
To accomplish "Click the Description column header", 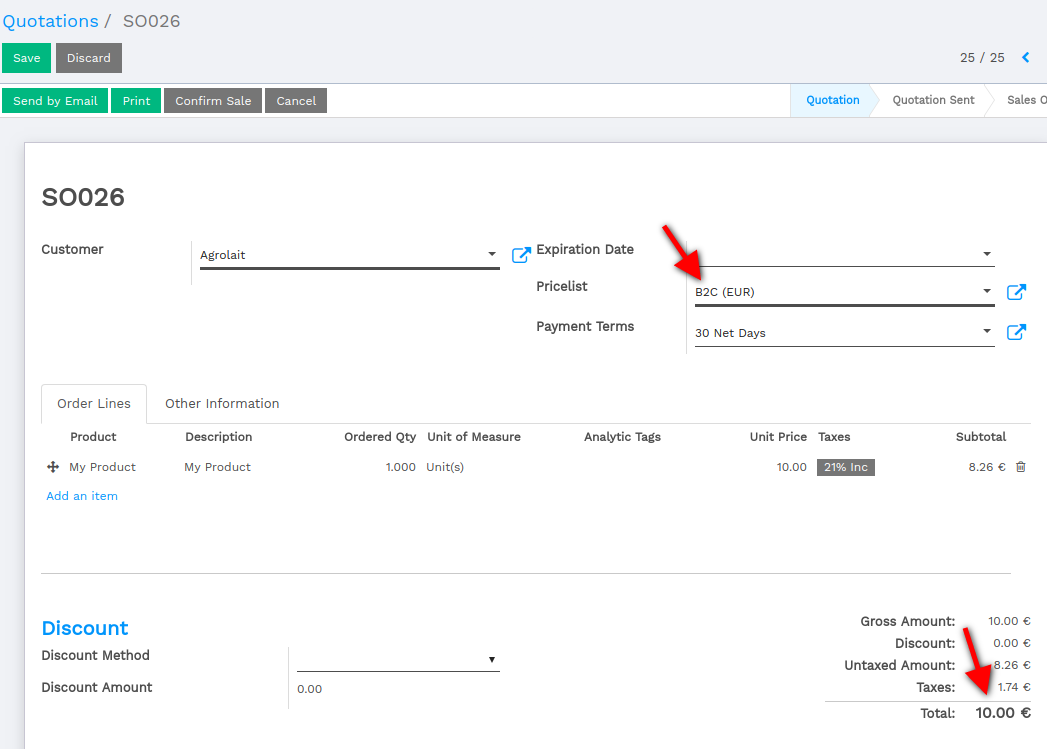I will coord(218,437).
